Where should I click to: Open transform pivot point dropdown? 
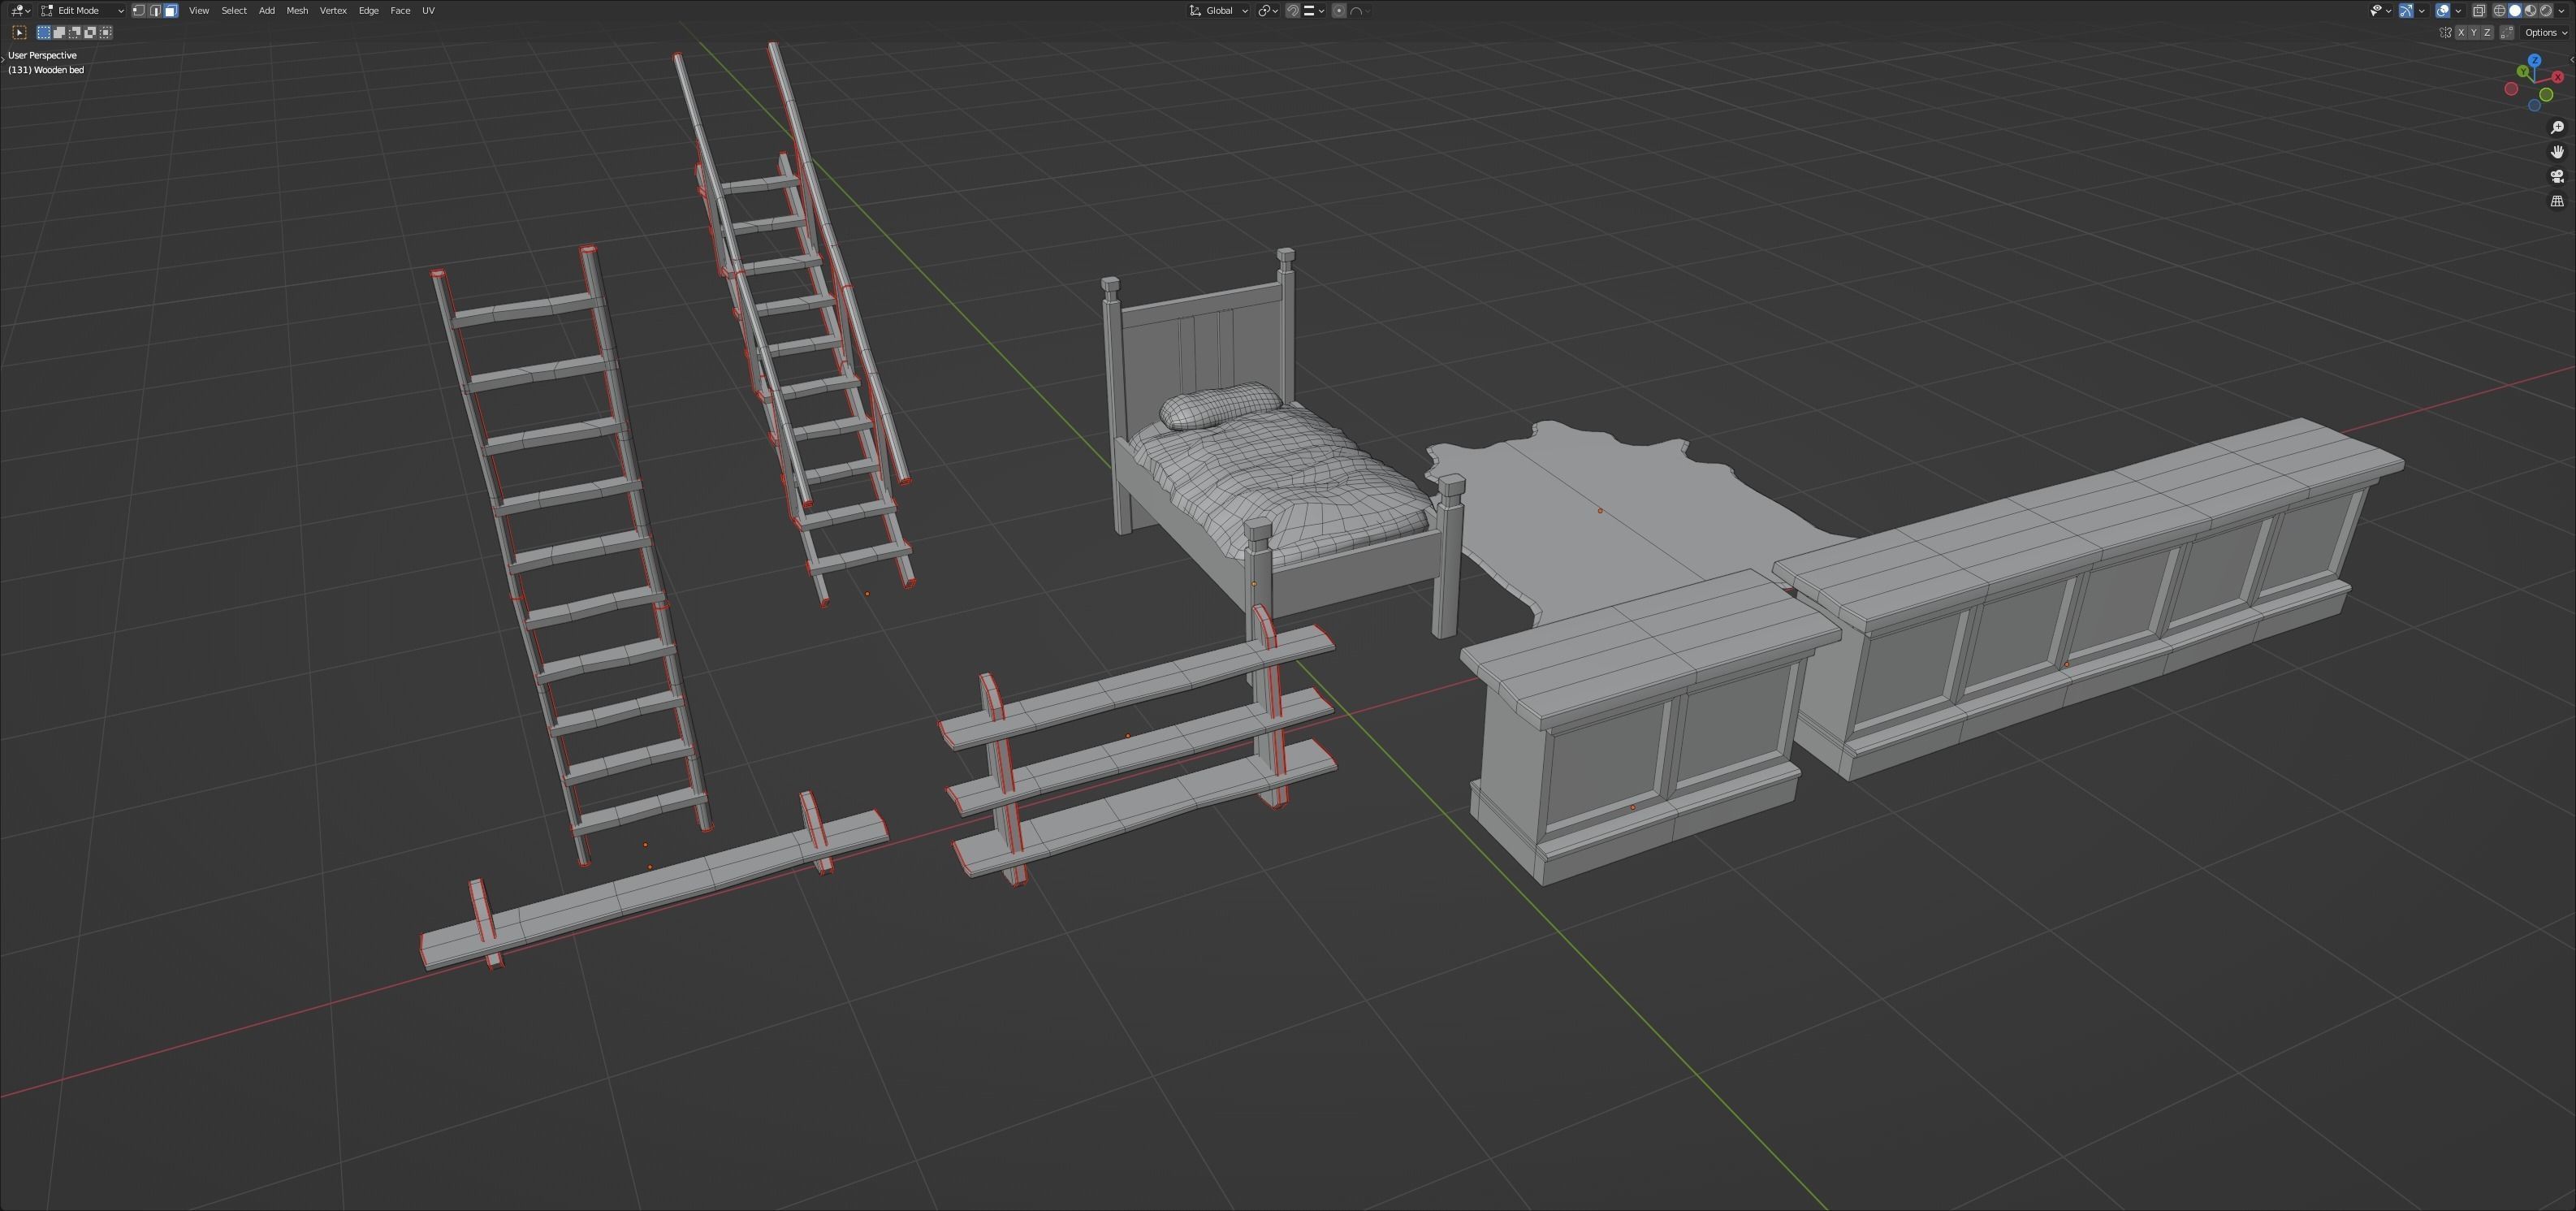[x=1268, y=10]
